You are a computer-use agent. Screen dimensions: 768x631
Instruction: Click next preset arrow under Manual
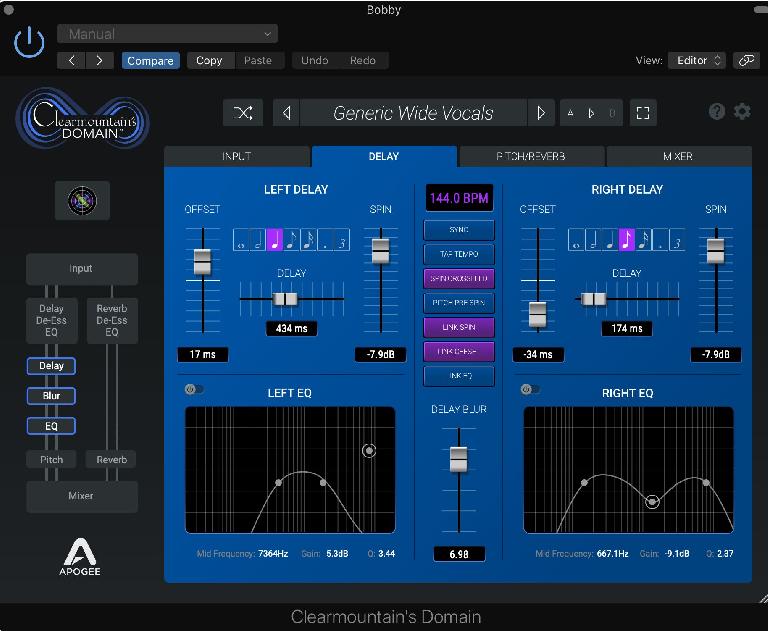100,61
